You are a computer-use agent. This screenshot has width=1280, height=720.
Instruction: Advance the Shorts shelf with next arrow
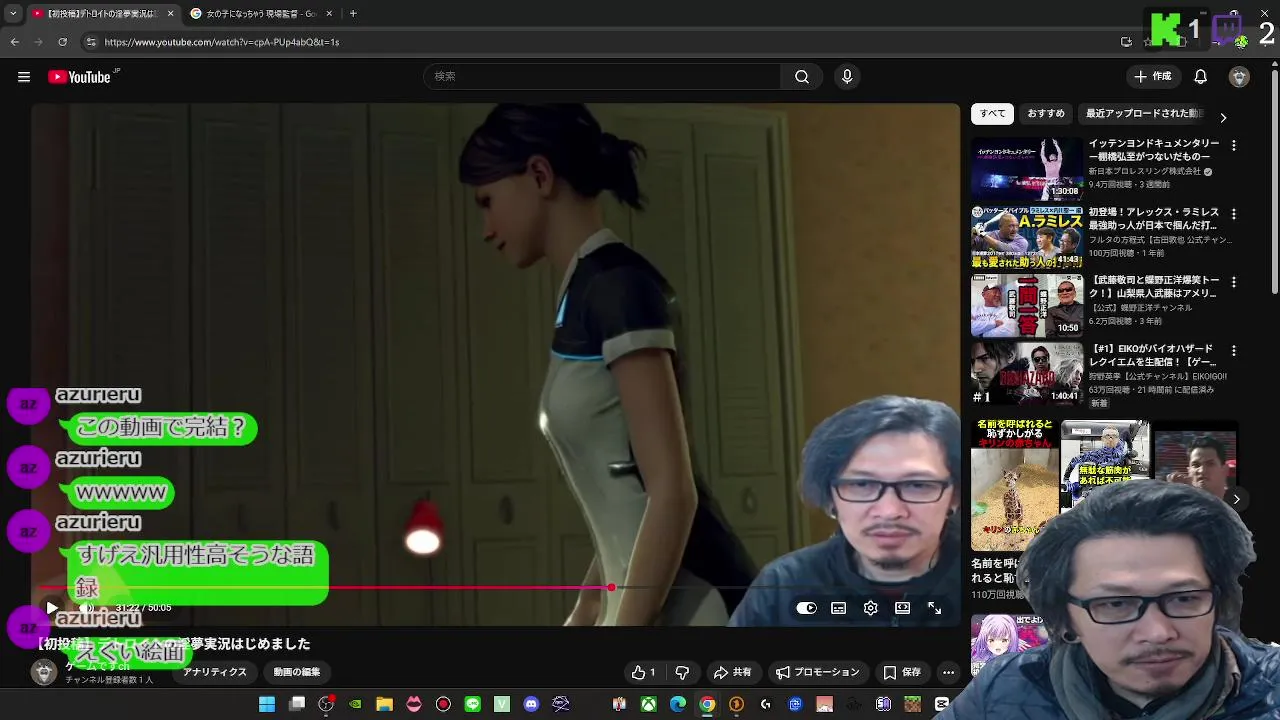[x=1236, y=499]
